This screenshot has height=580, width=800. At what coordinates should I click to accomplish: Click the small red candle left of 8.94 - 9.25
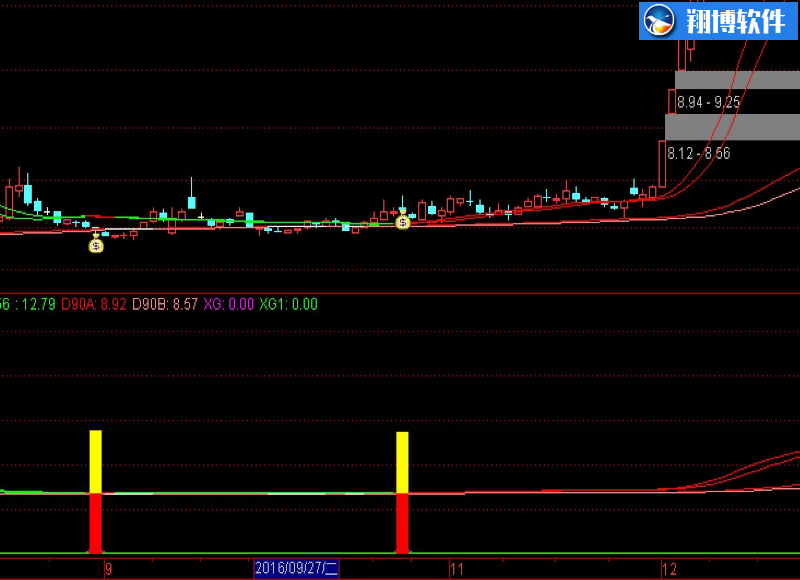pyautogui.click(x=672, y=101)
